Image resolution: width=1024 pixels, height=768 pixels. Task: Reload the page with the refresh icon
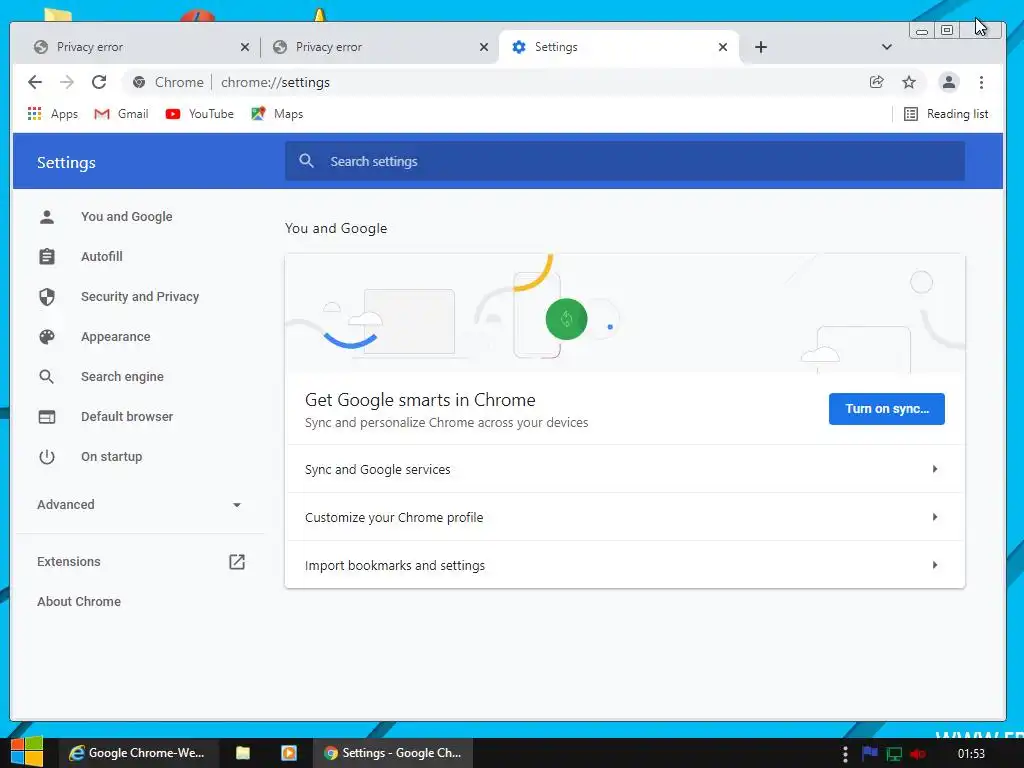(x=99, y=82)
